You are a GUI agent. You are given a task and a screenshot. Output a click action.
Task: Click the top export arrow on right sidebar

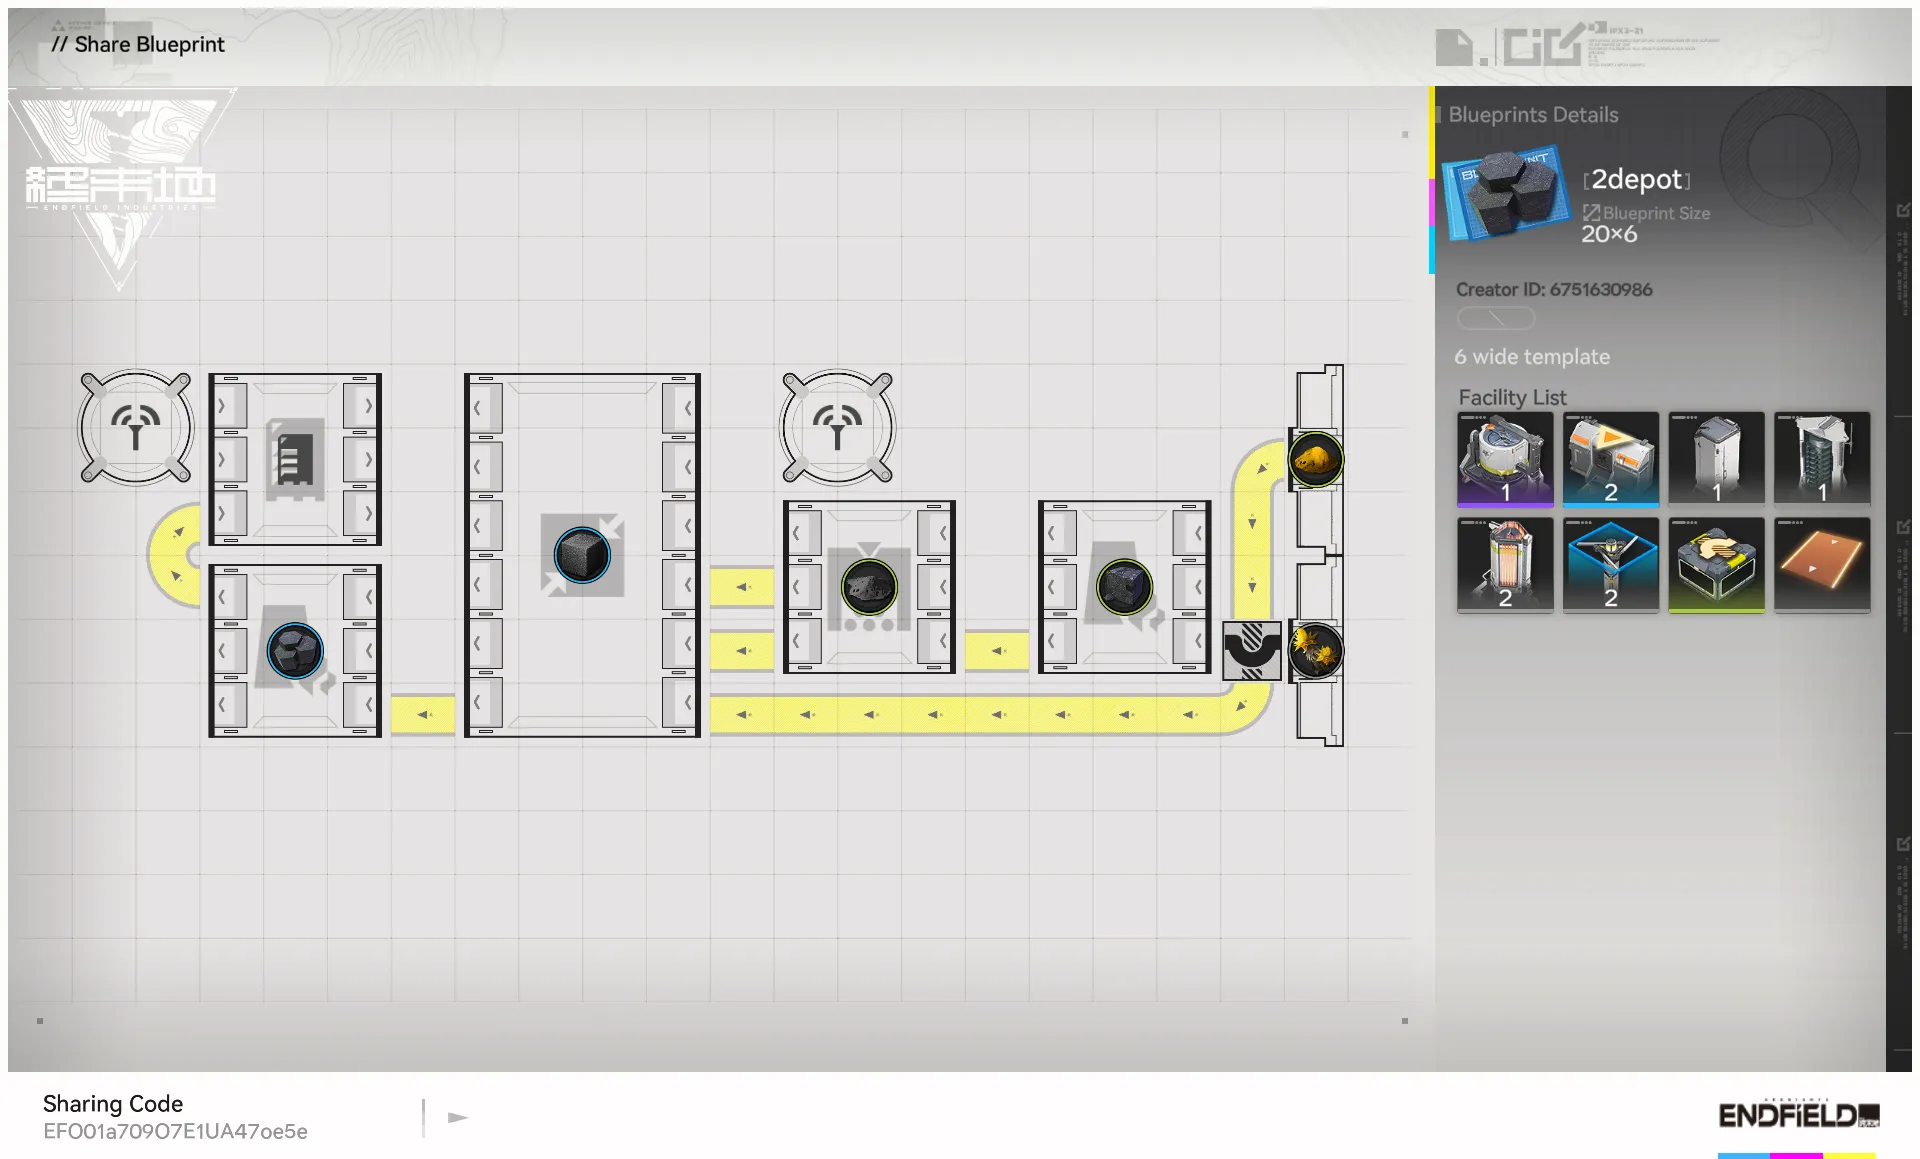pos(1902,210)
